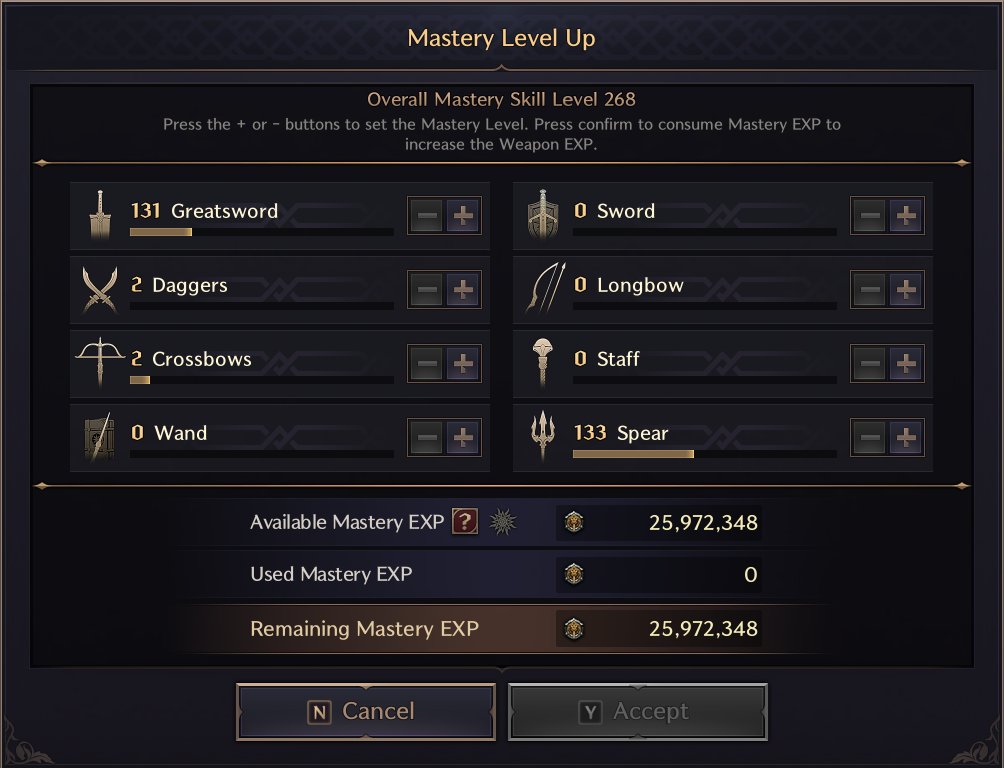Open the Available Mastery EXP help icon

(465, 521)
